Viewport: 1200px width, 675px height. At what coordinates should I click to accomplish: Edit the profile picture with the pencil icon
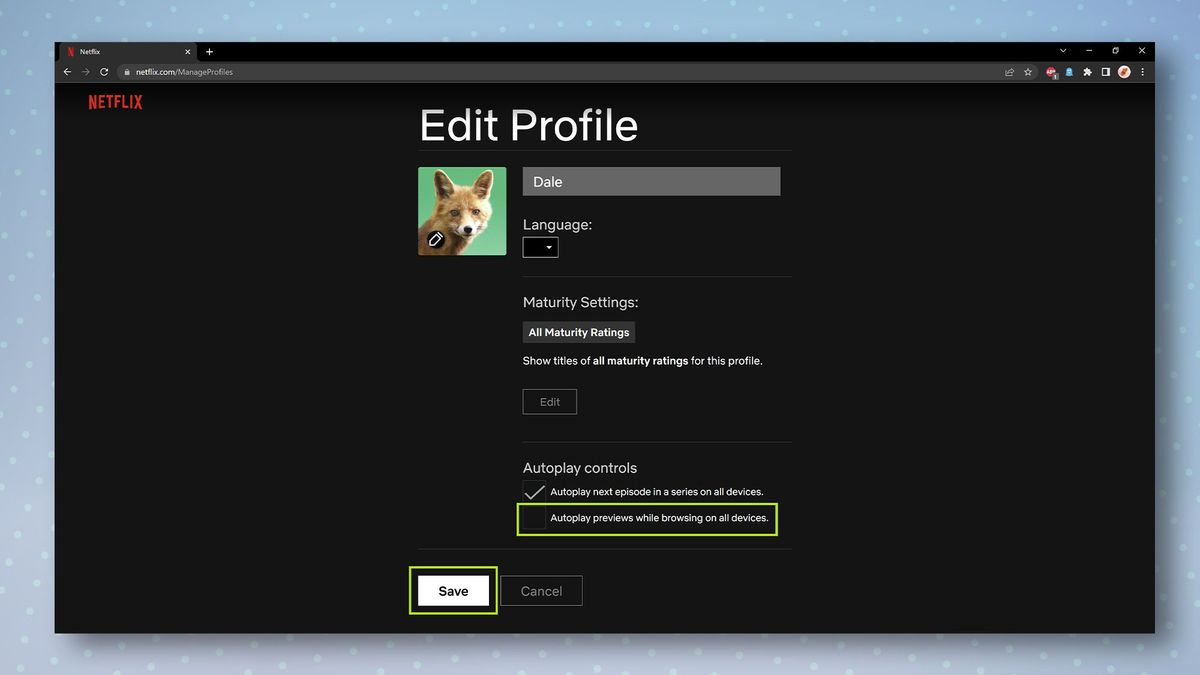click(x=434, y=239)
